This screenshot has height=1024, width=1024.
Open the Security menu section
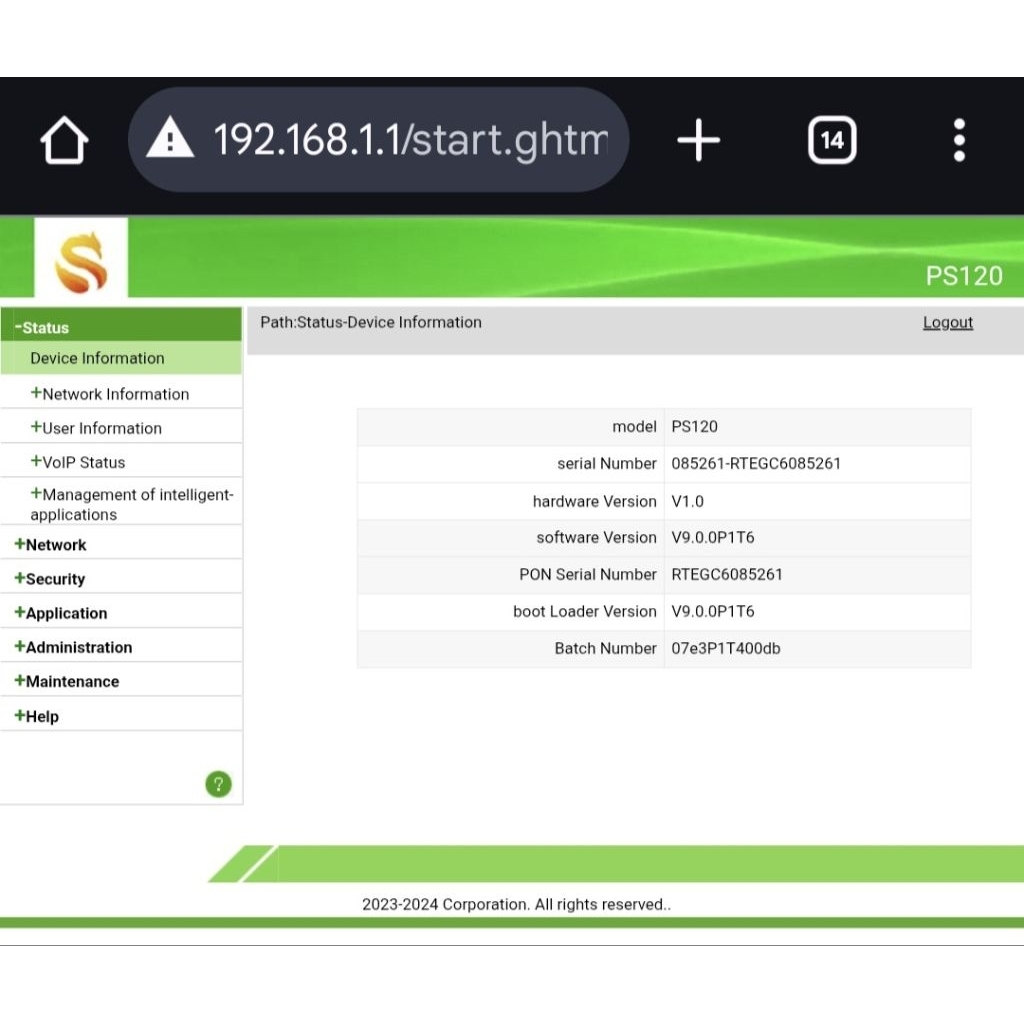tap(50, 579)
